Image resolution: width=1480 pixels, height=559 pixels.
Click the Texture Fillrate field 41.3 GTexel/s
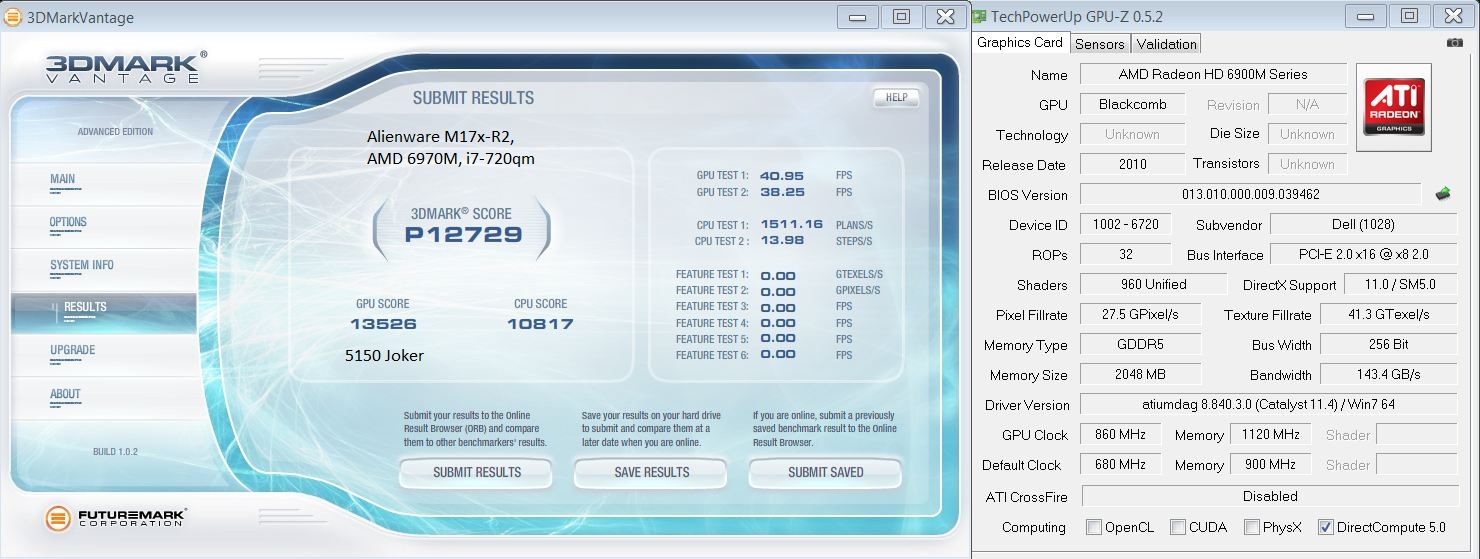click(1388, 314)
